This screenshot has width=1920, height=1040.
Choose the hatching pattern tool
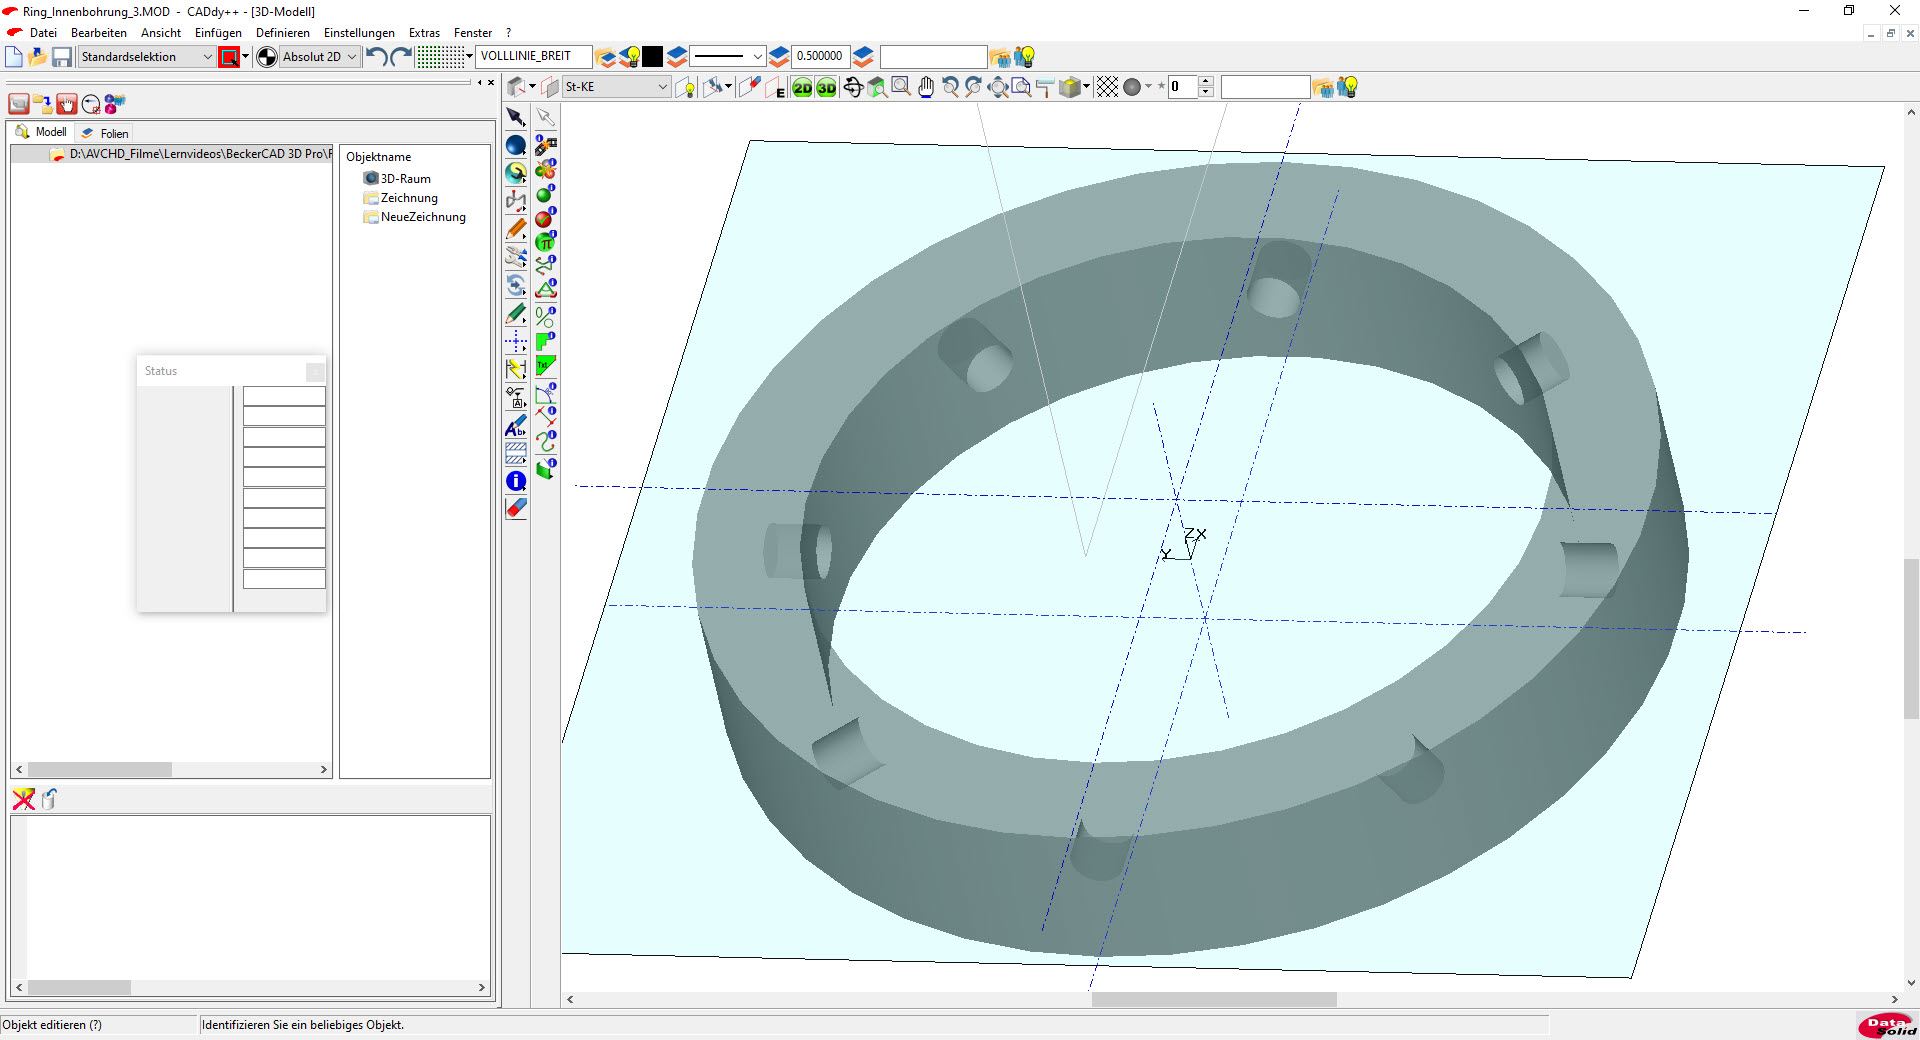[516, 452]
